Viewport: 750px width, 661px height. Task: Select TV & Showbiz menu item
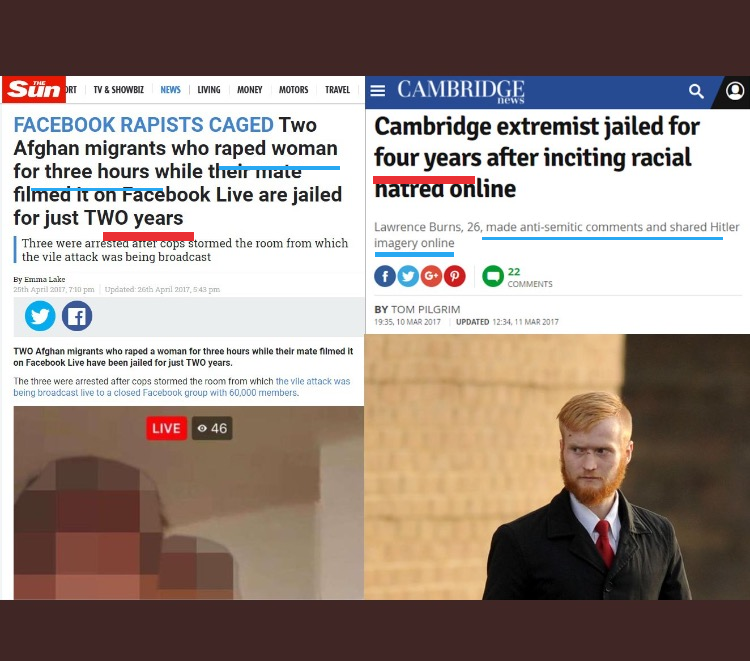[x=119, y=90]
